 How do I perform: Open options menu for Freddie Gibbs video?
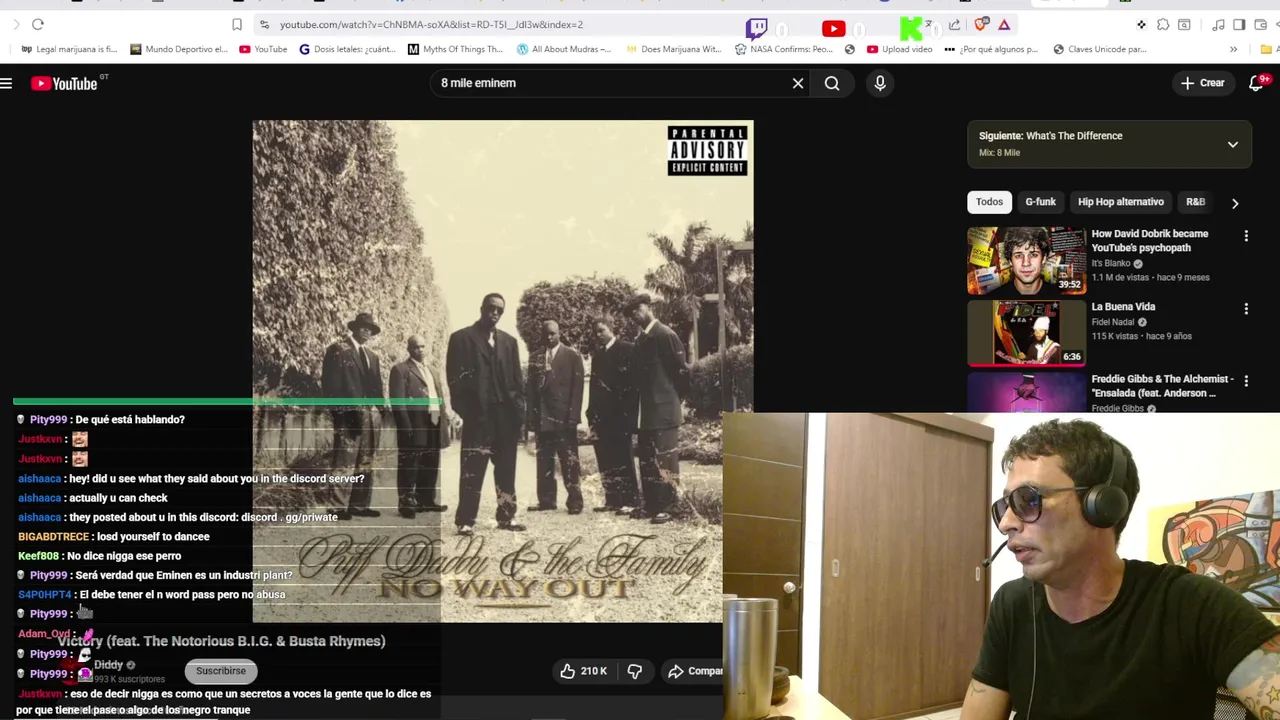point(1246,380)
